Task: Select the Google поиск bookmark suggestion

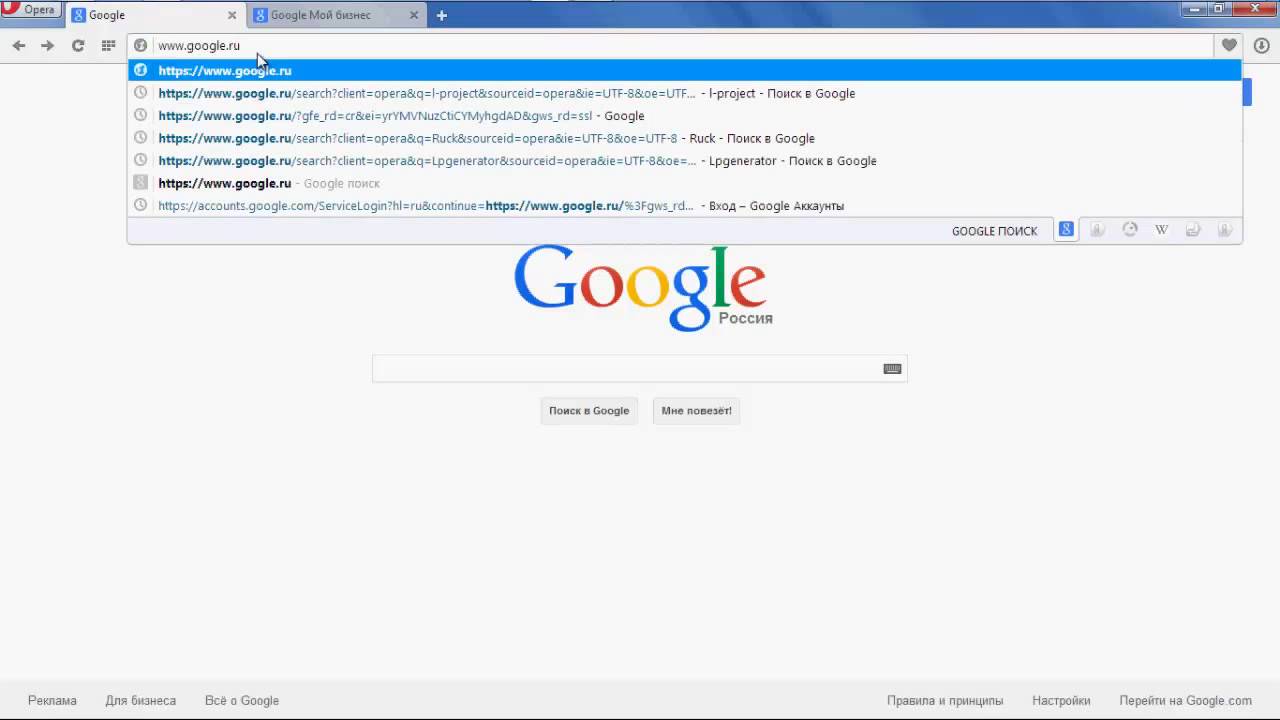Action: [x=685, y=183]
